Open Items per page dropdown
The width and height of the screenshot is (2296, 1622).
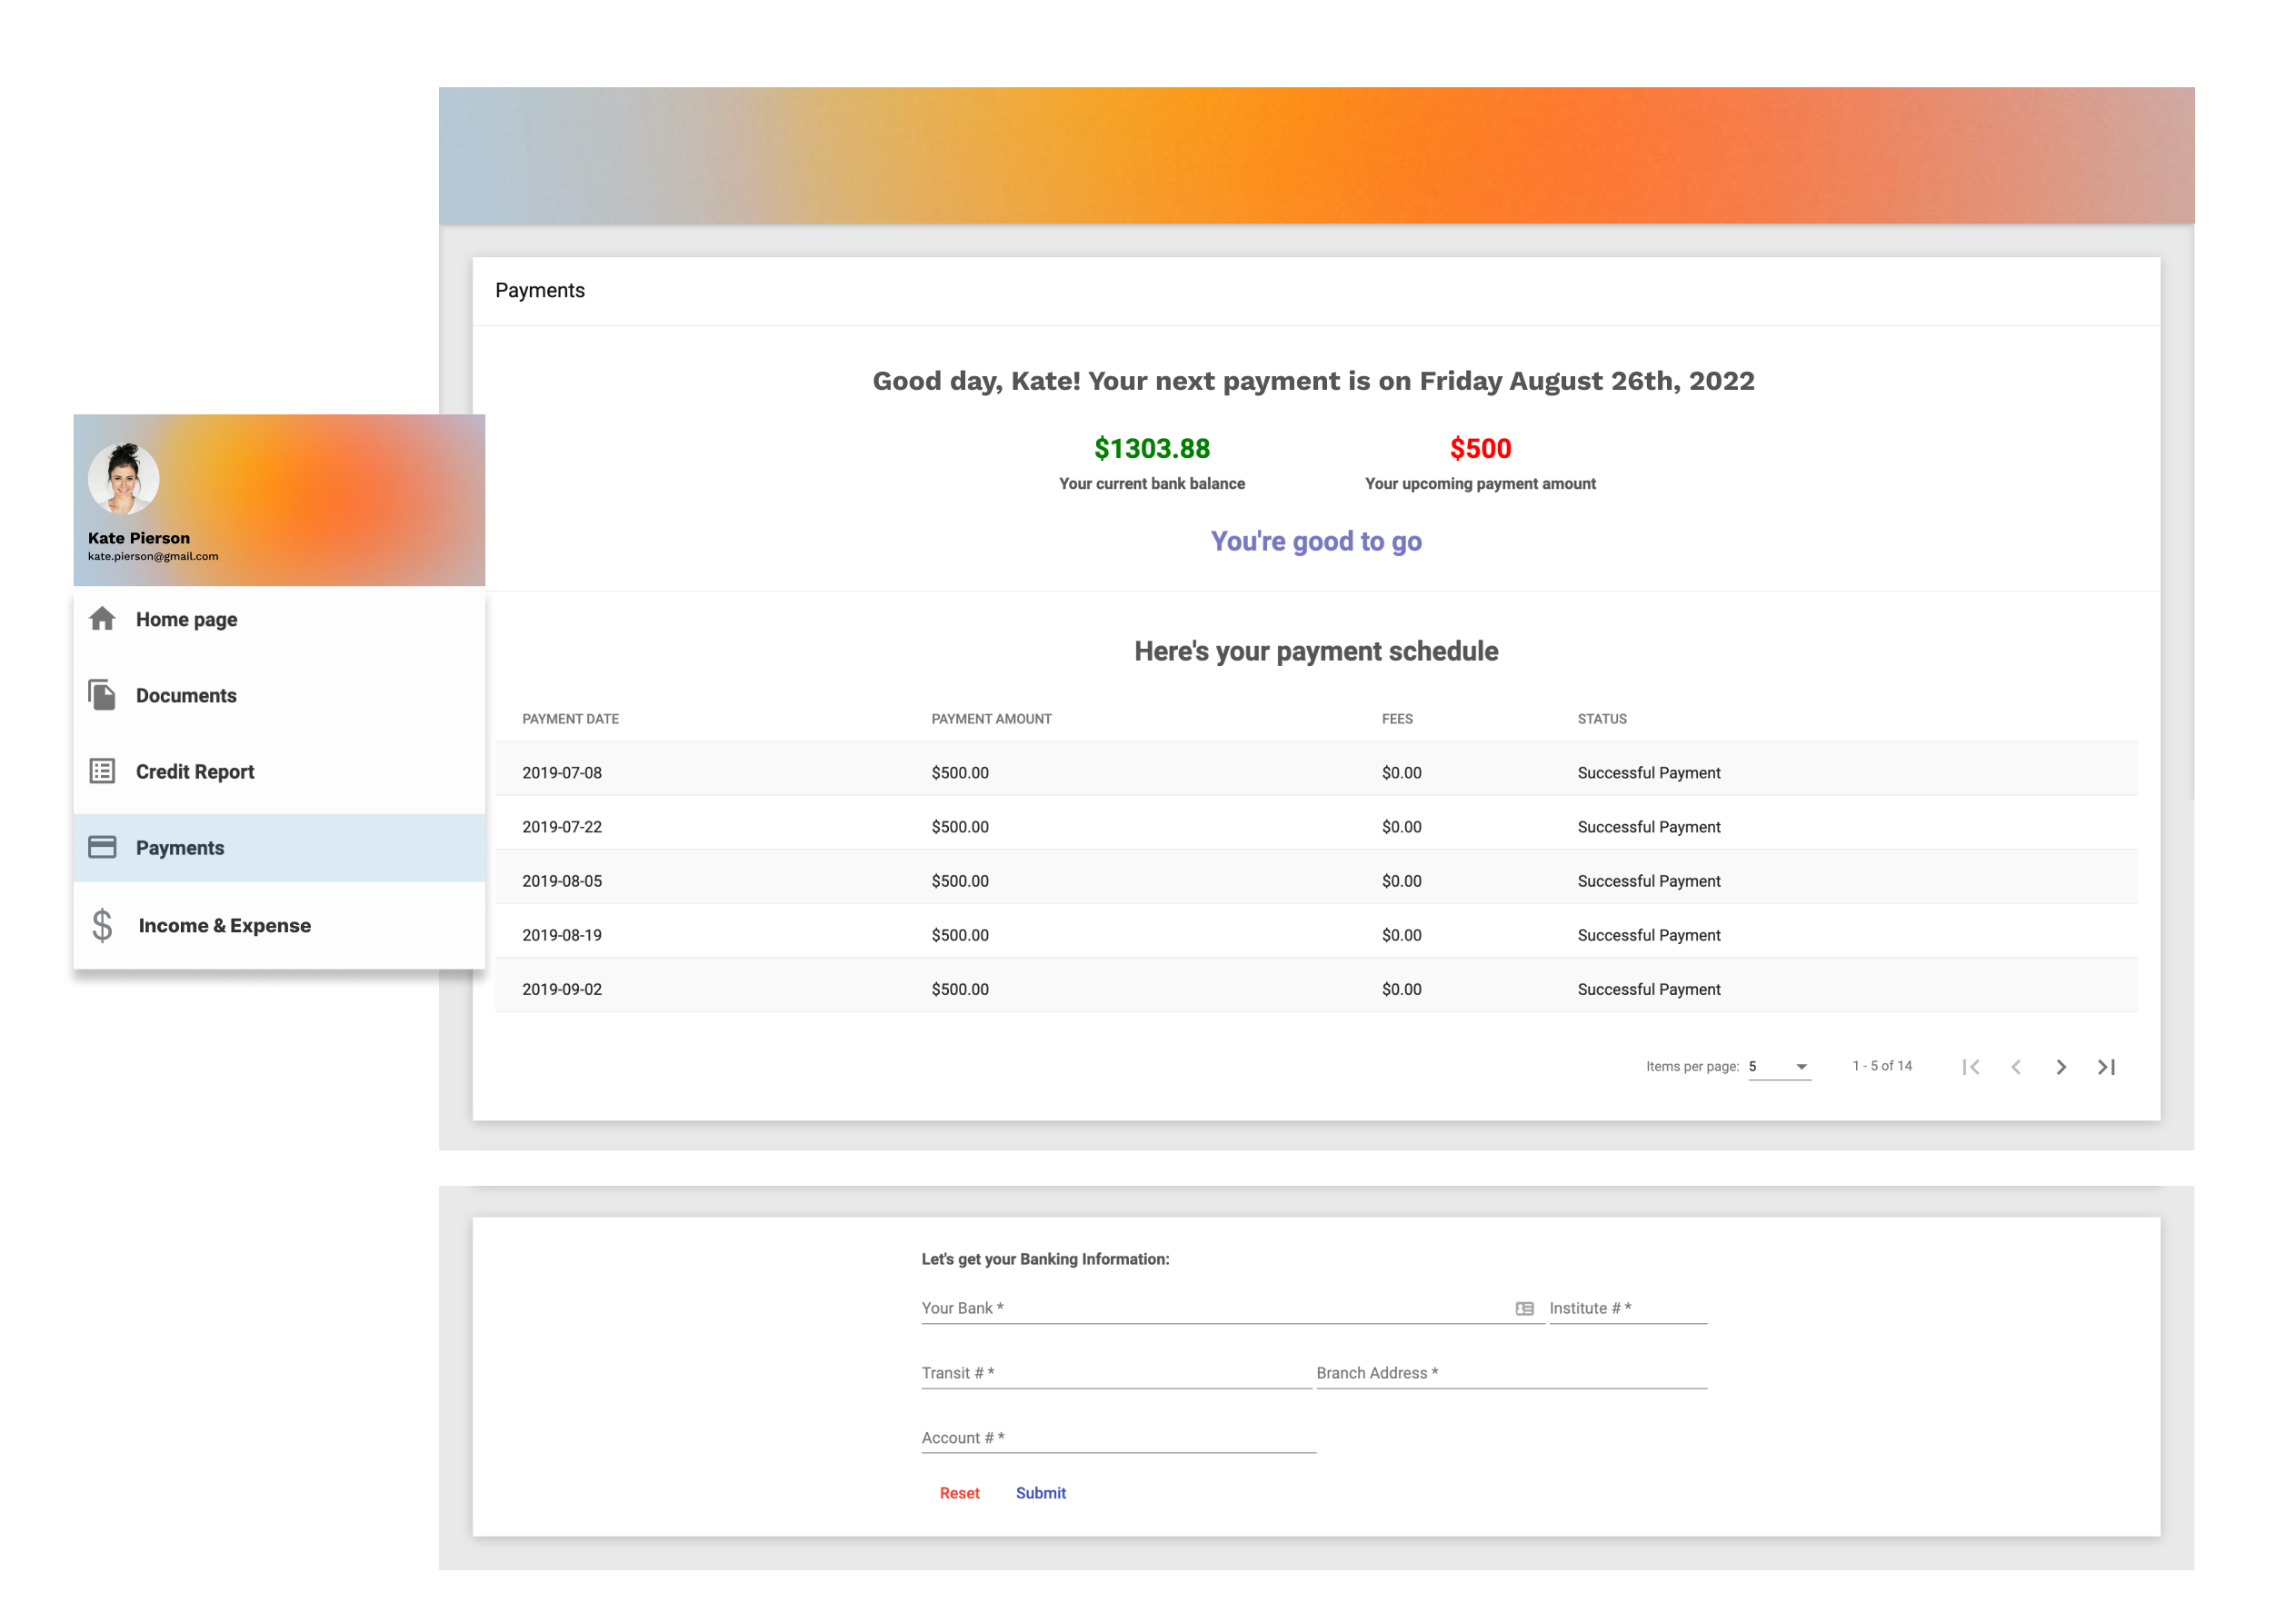[x=1779, y=1067]
